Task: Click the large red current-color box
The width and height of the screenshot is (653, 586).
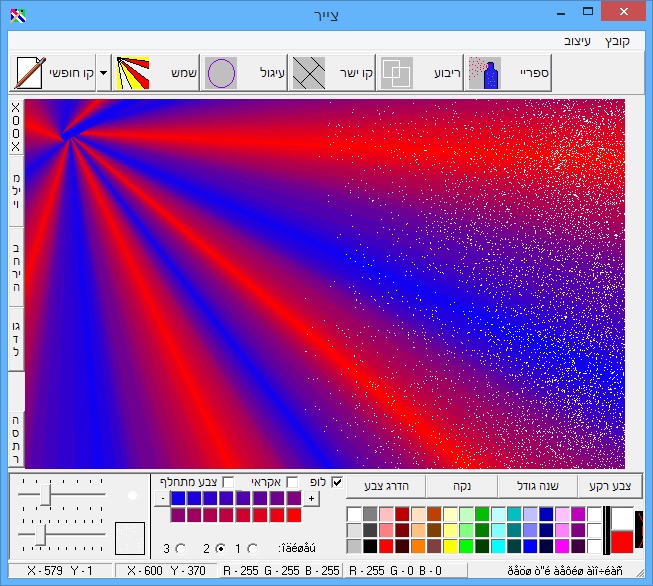Action: [622, 542]
